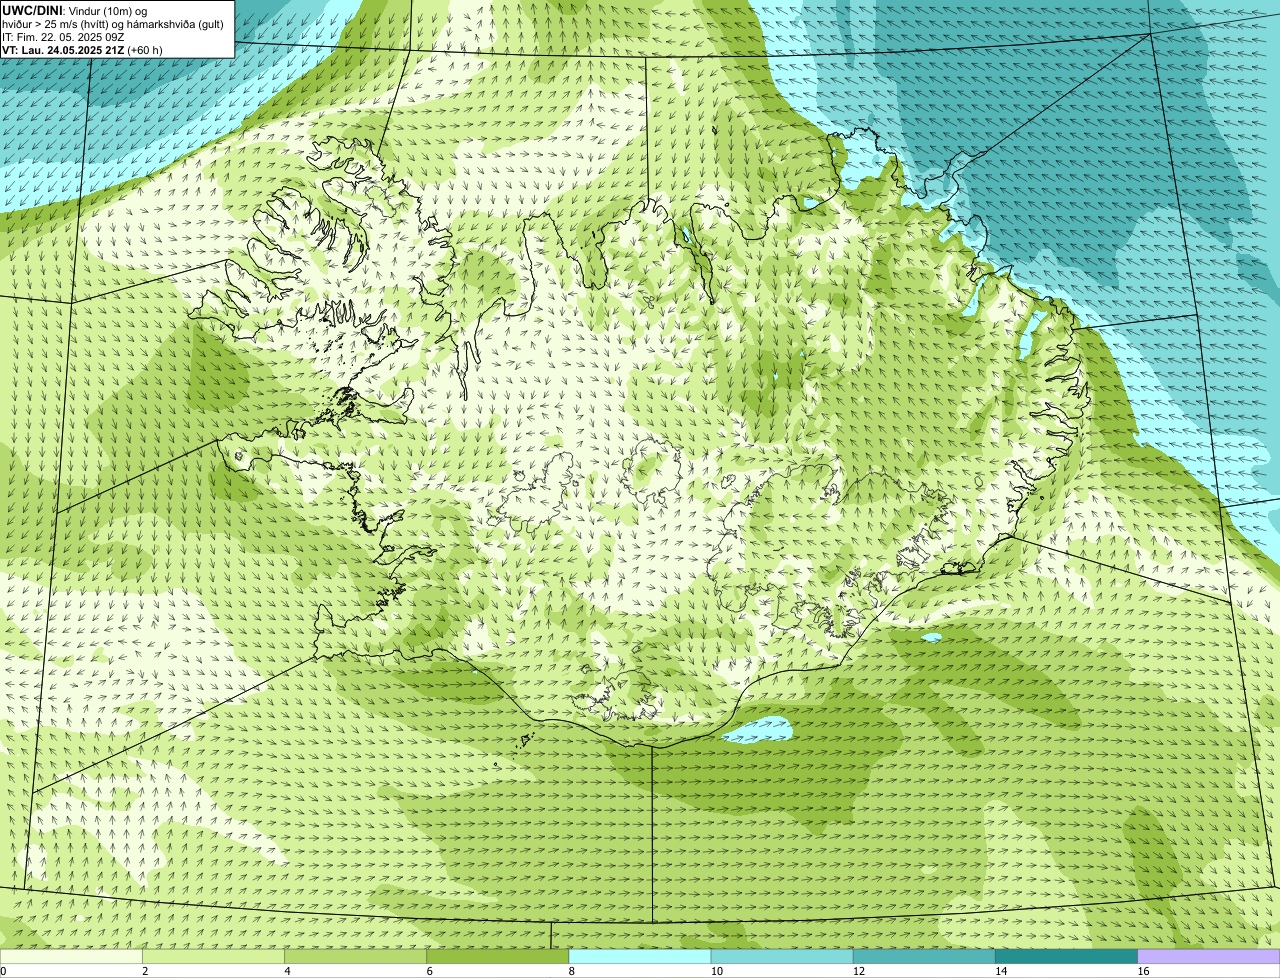Click the 'VT: Lau. 24.05.2025 21Z (+60 h)' line
Viewport: 1280px width, 978px height.
pos(82,50)
